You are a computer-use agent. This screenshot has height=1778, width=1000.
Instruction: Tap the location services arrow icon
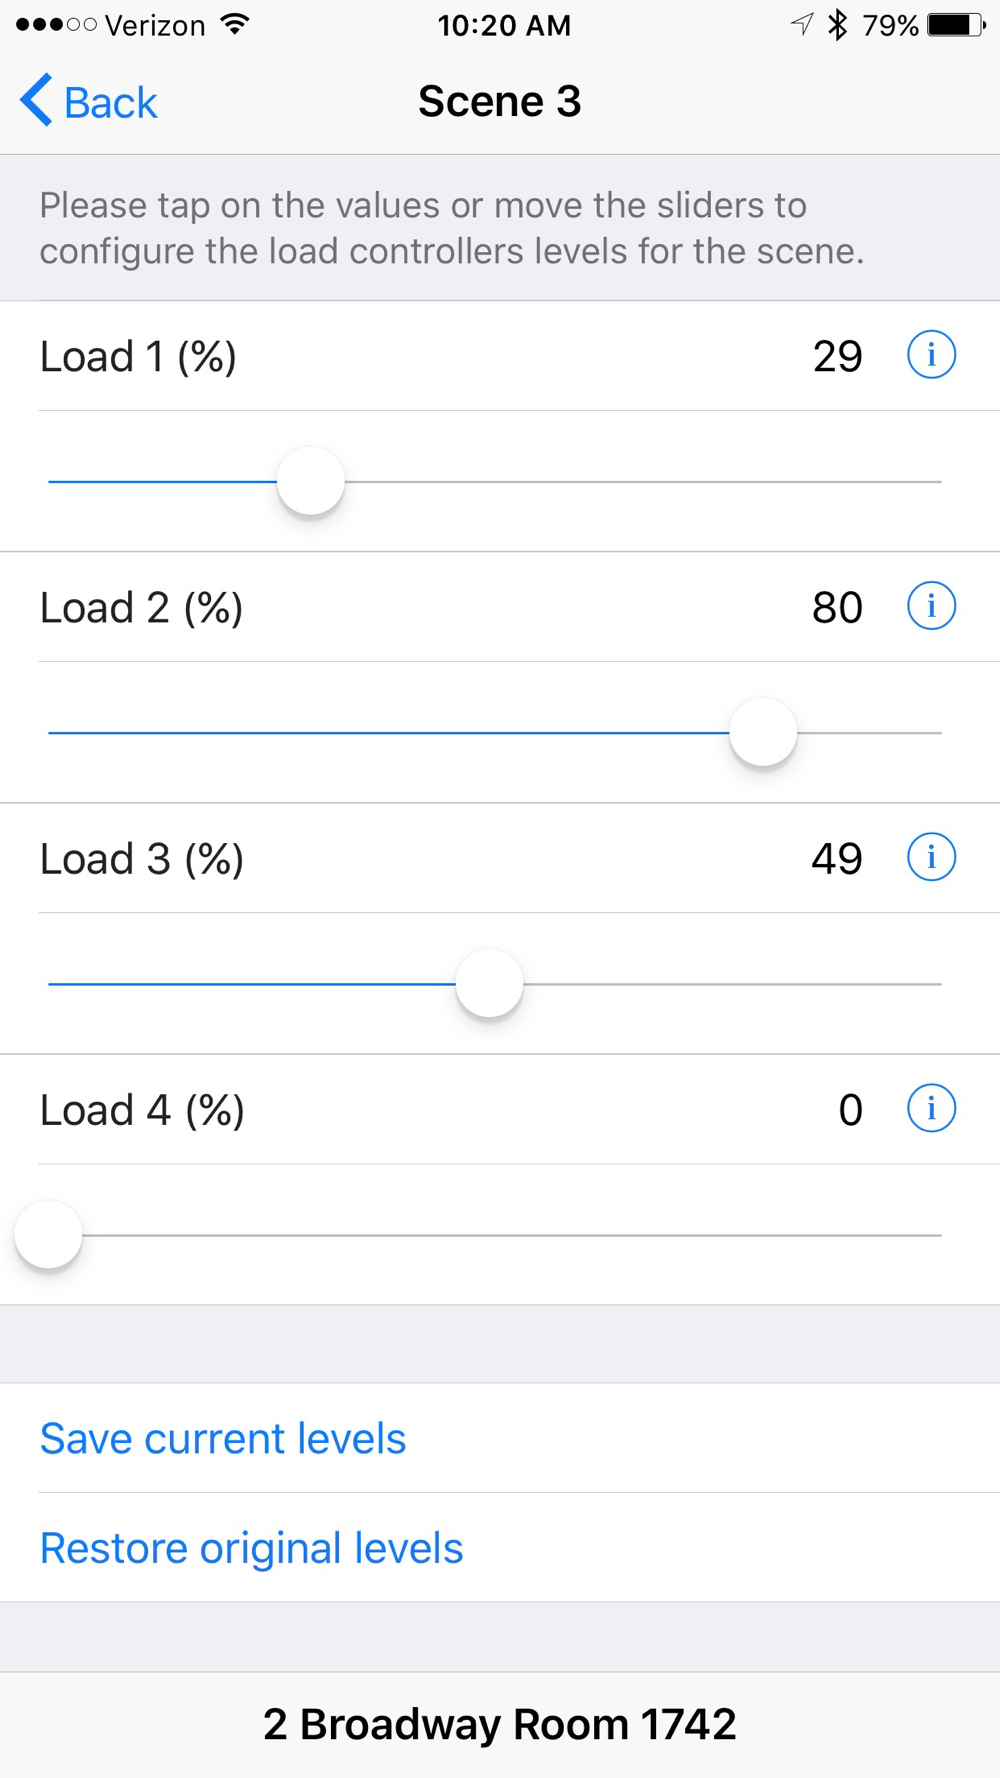(x=802, y=25)
